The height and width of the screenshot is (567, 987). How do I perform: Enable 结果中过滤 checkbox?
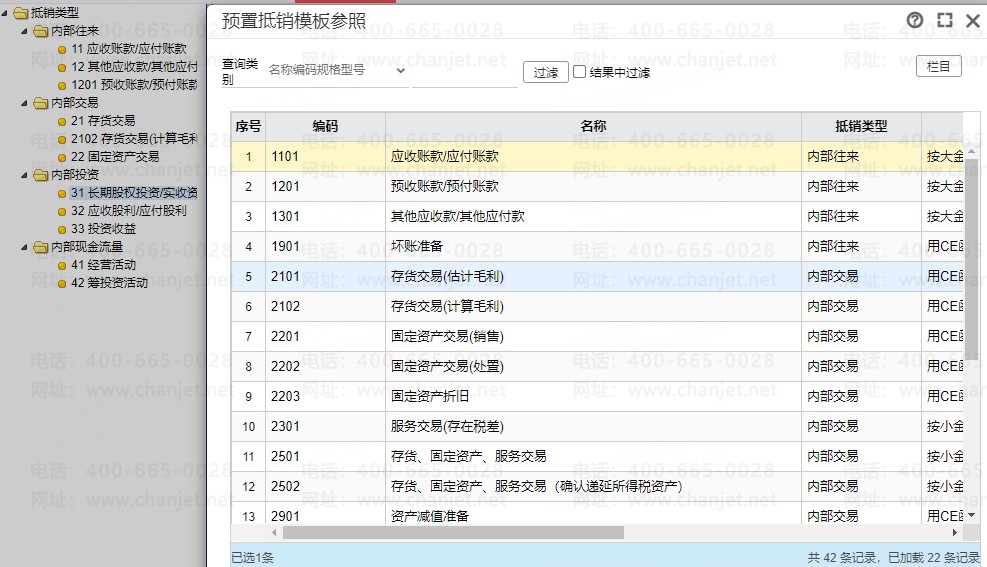(579, 72)
